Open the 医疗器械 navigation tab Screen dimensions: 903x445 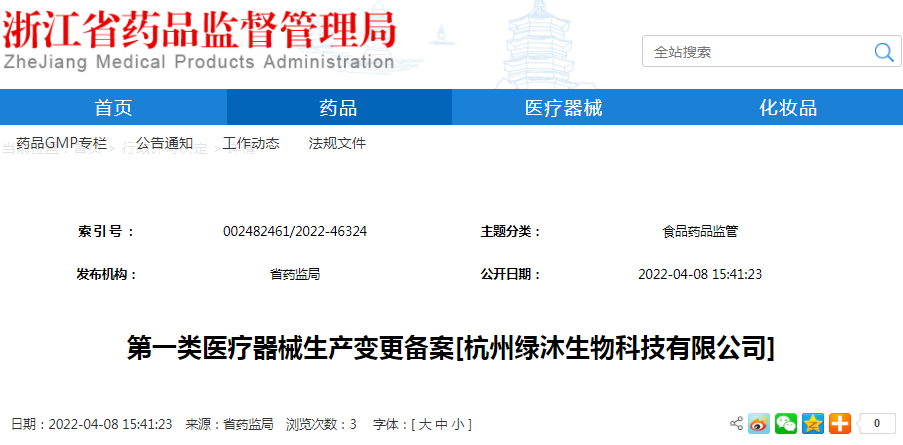[563, 107]
